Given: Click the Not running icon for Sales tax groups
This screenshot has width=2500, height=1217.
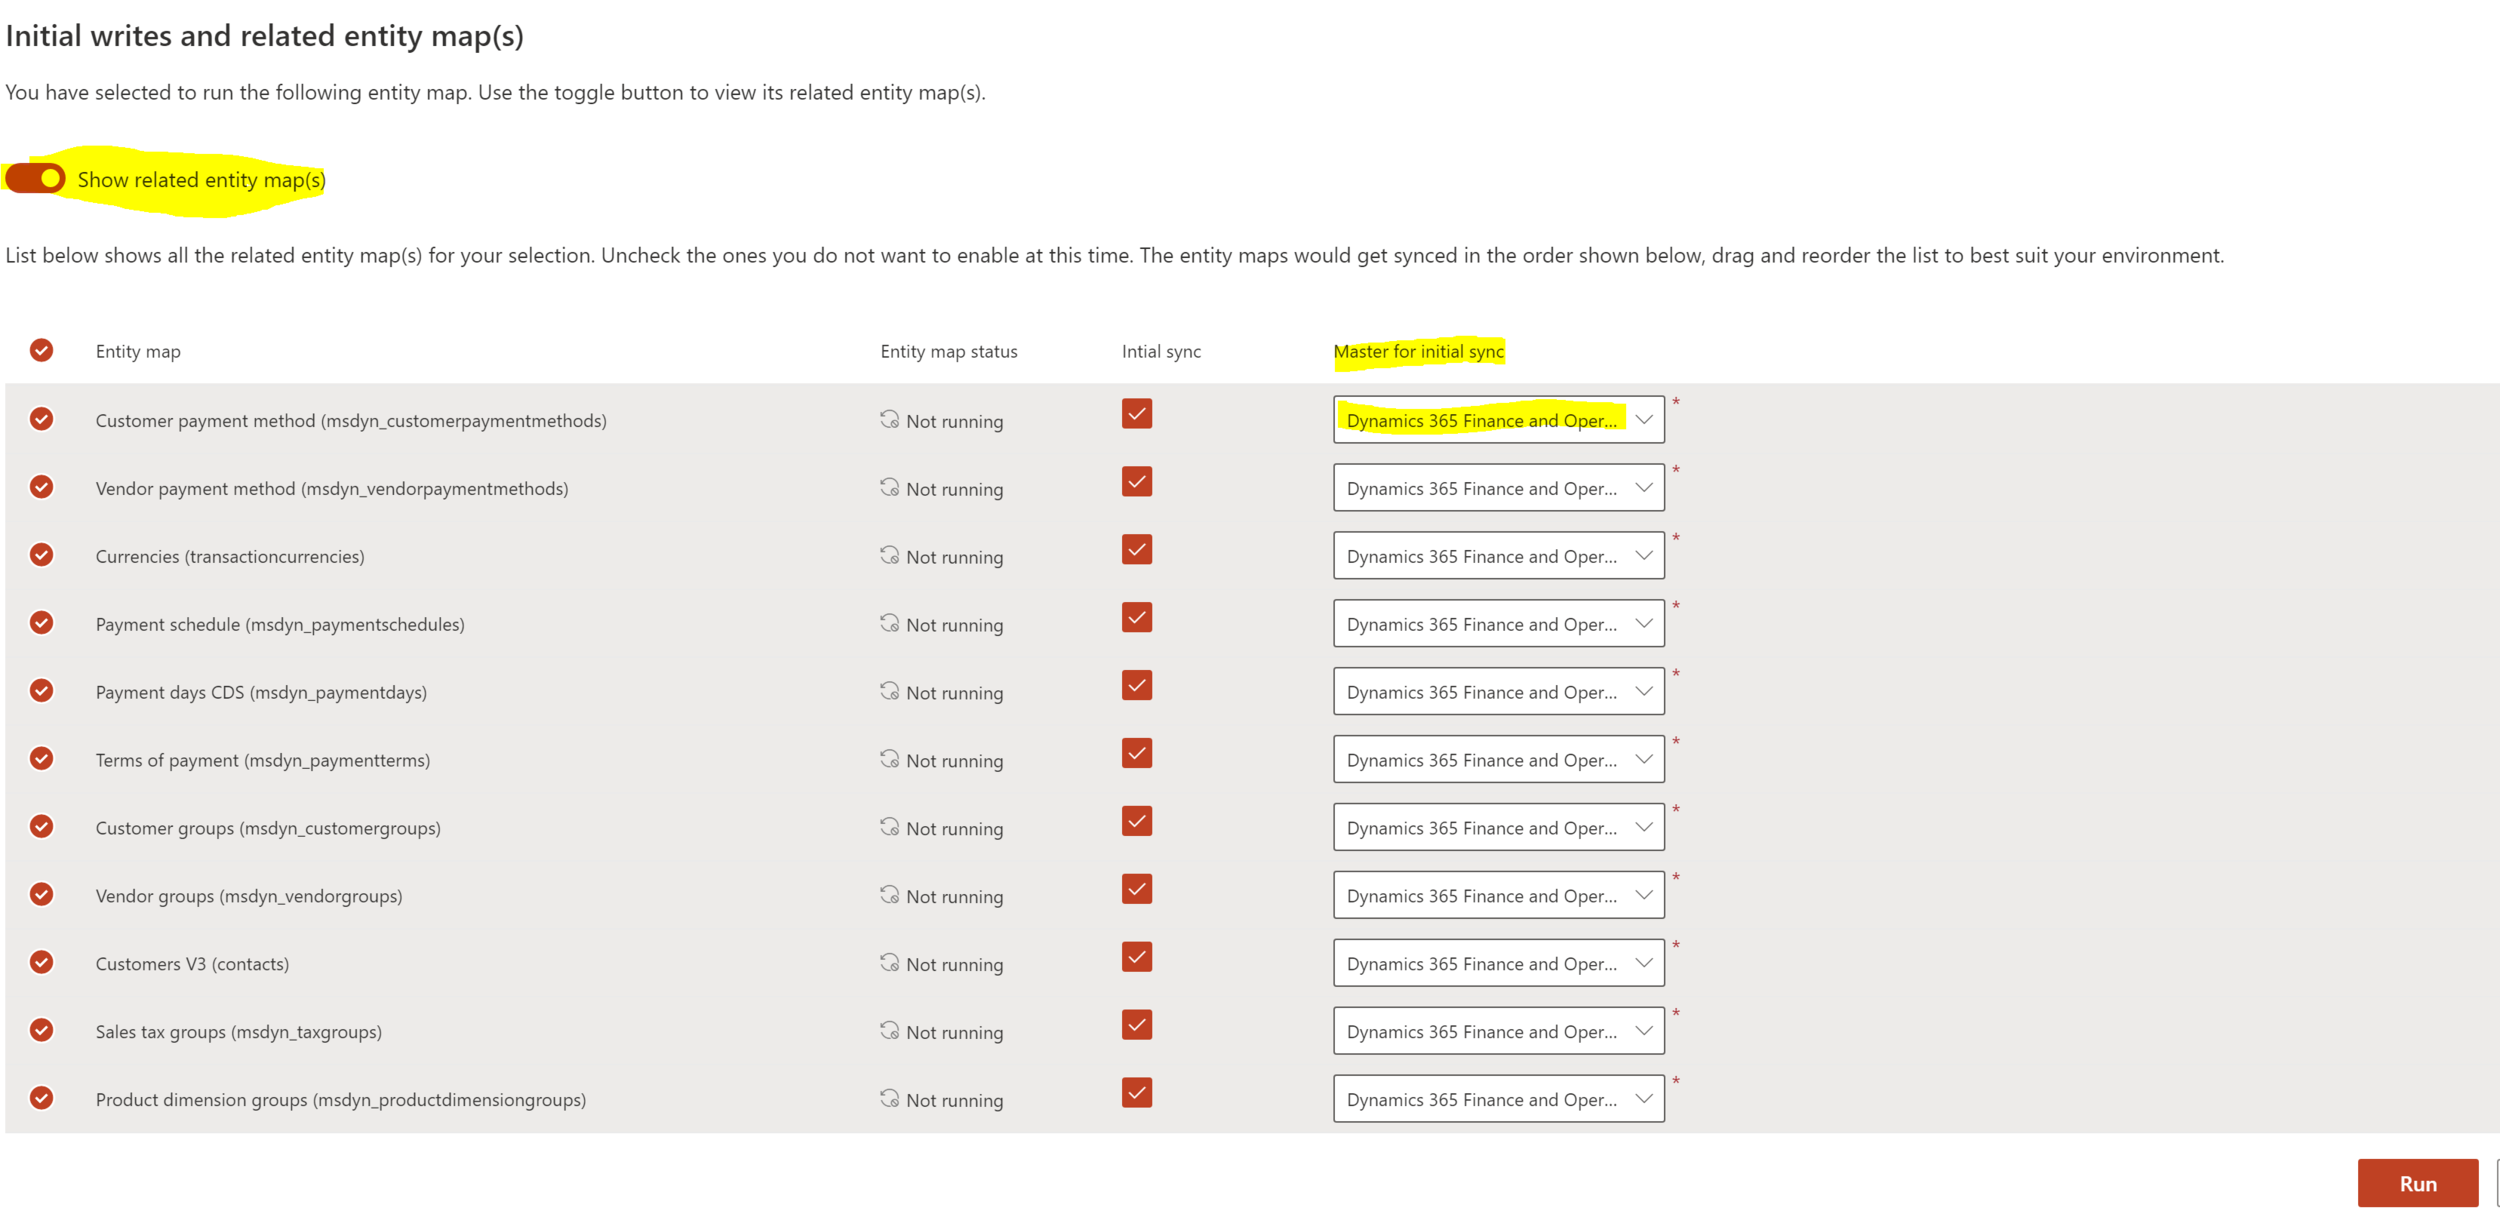Looking at the screenshot, I should point(889,1031).
